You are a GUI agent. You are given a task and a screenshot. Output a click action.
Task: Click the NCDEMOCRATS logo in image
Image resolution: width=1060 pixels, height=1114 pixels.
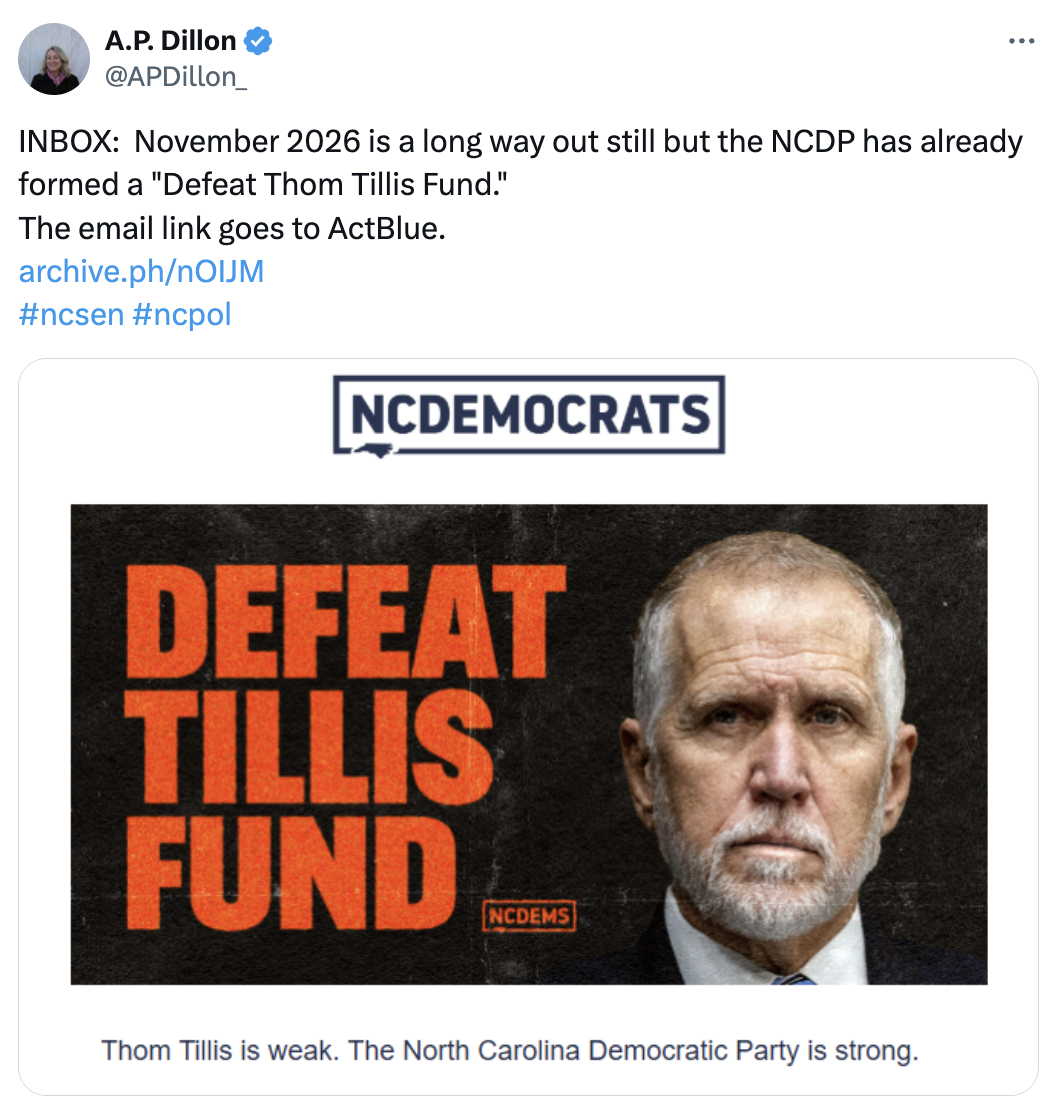point(529,416)
